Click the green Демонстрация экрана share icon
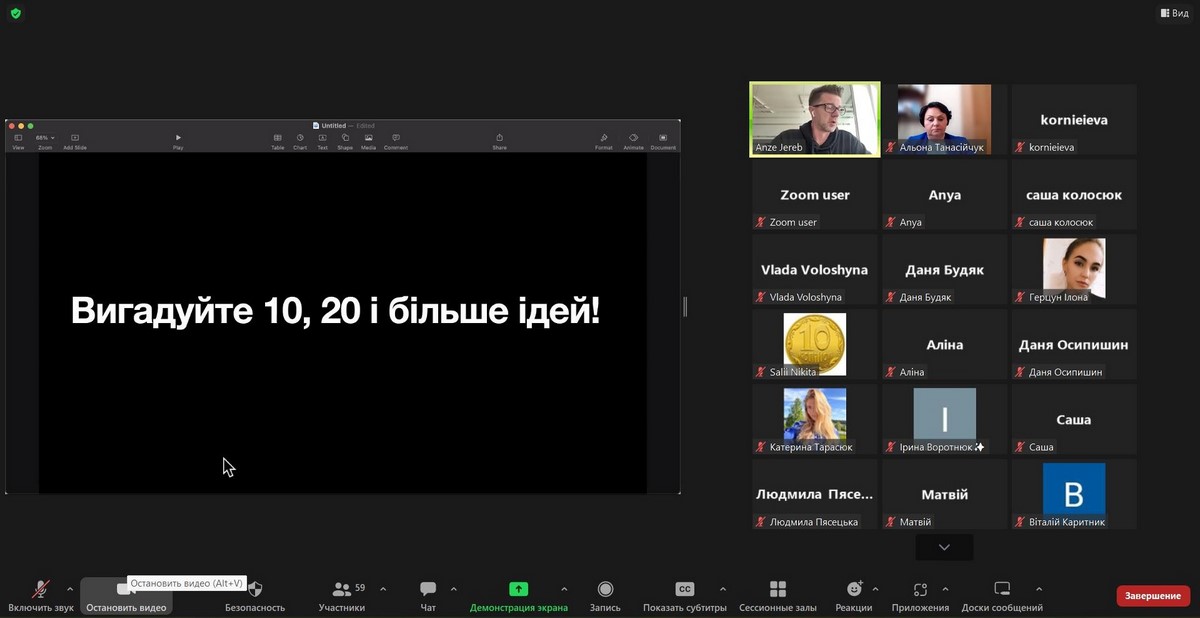Image resolution: width=1200 pixels, height=618 pixels. [x=518, y=589]
